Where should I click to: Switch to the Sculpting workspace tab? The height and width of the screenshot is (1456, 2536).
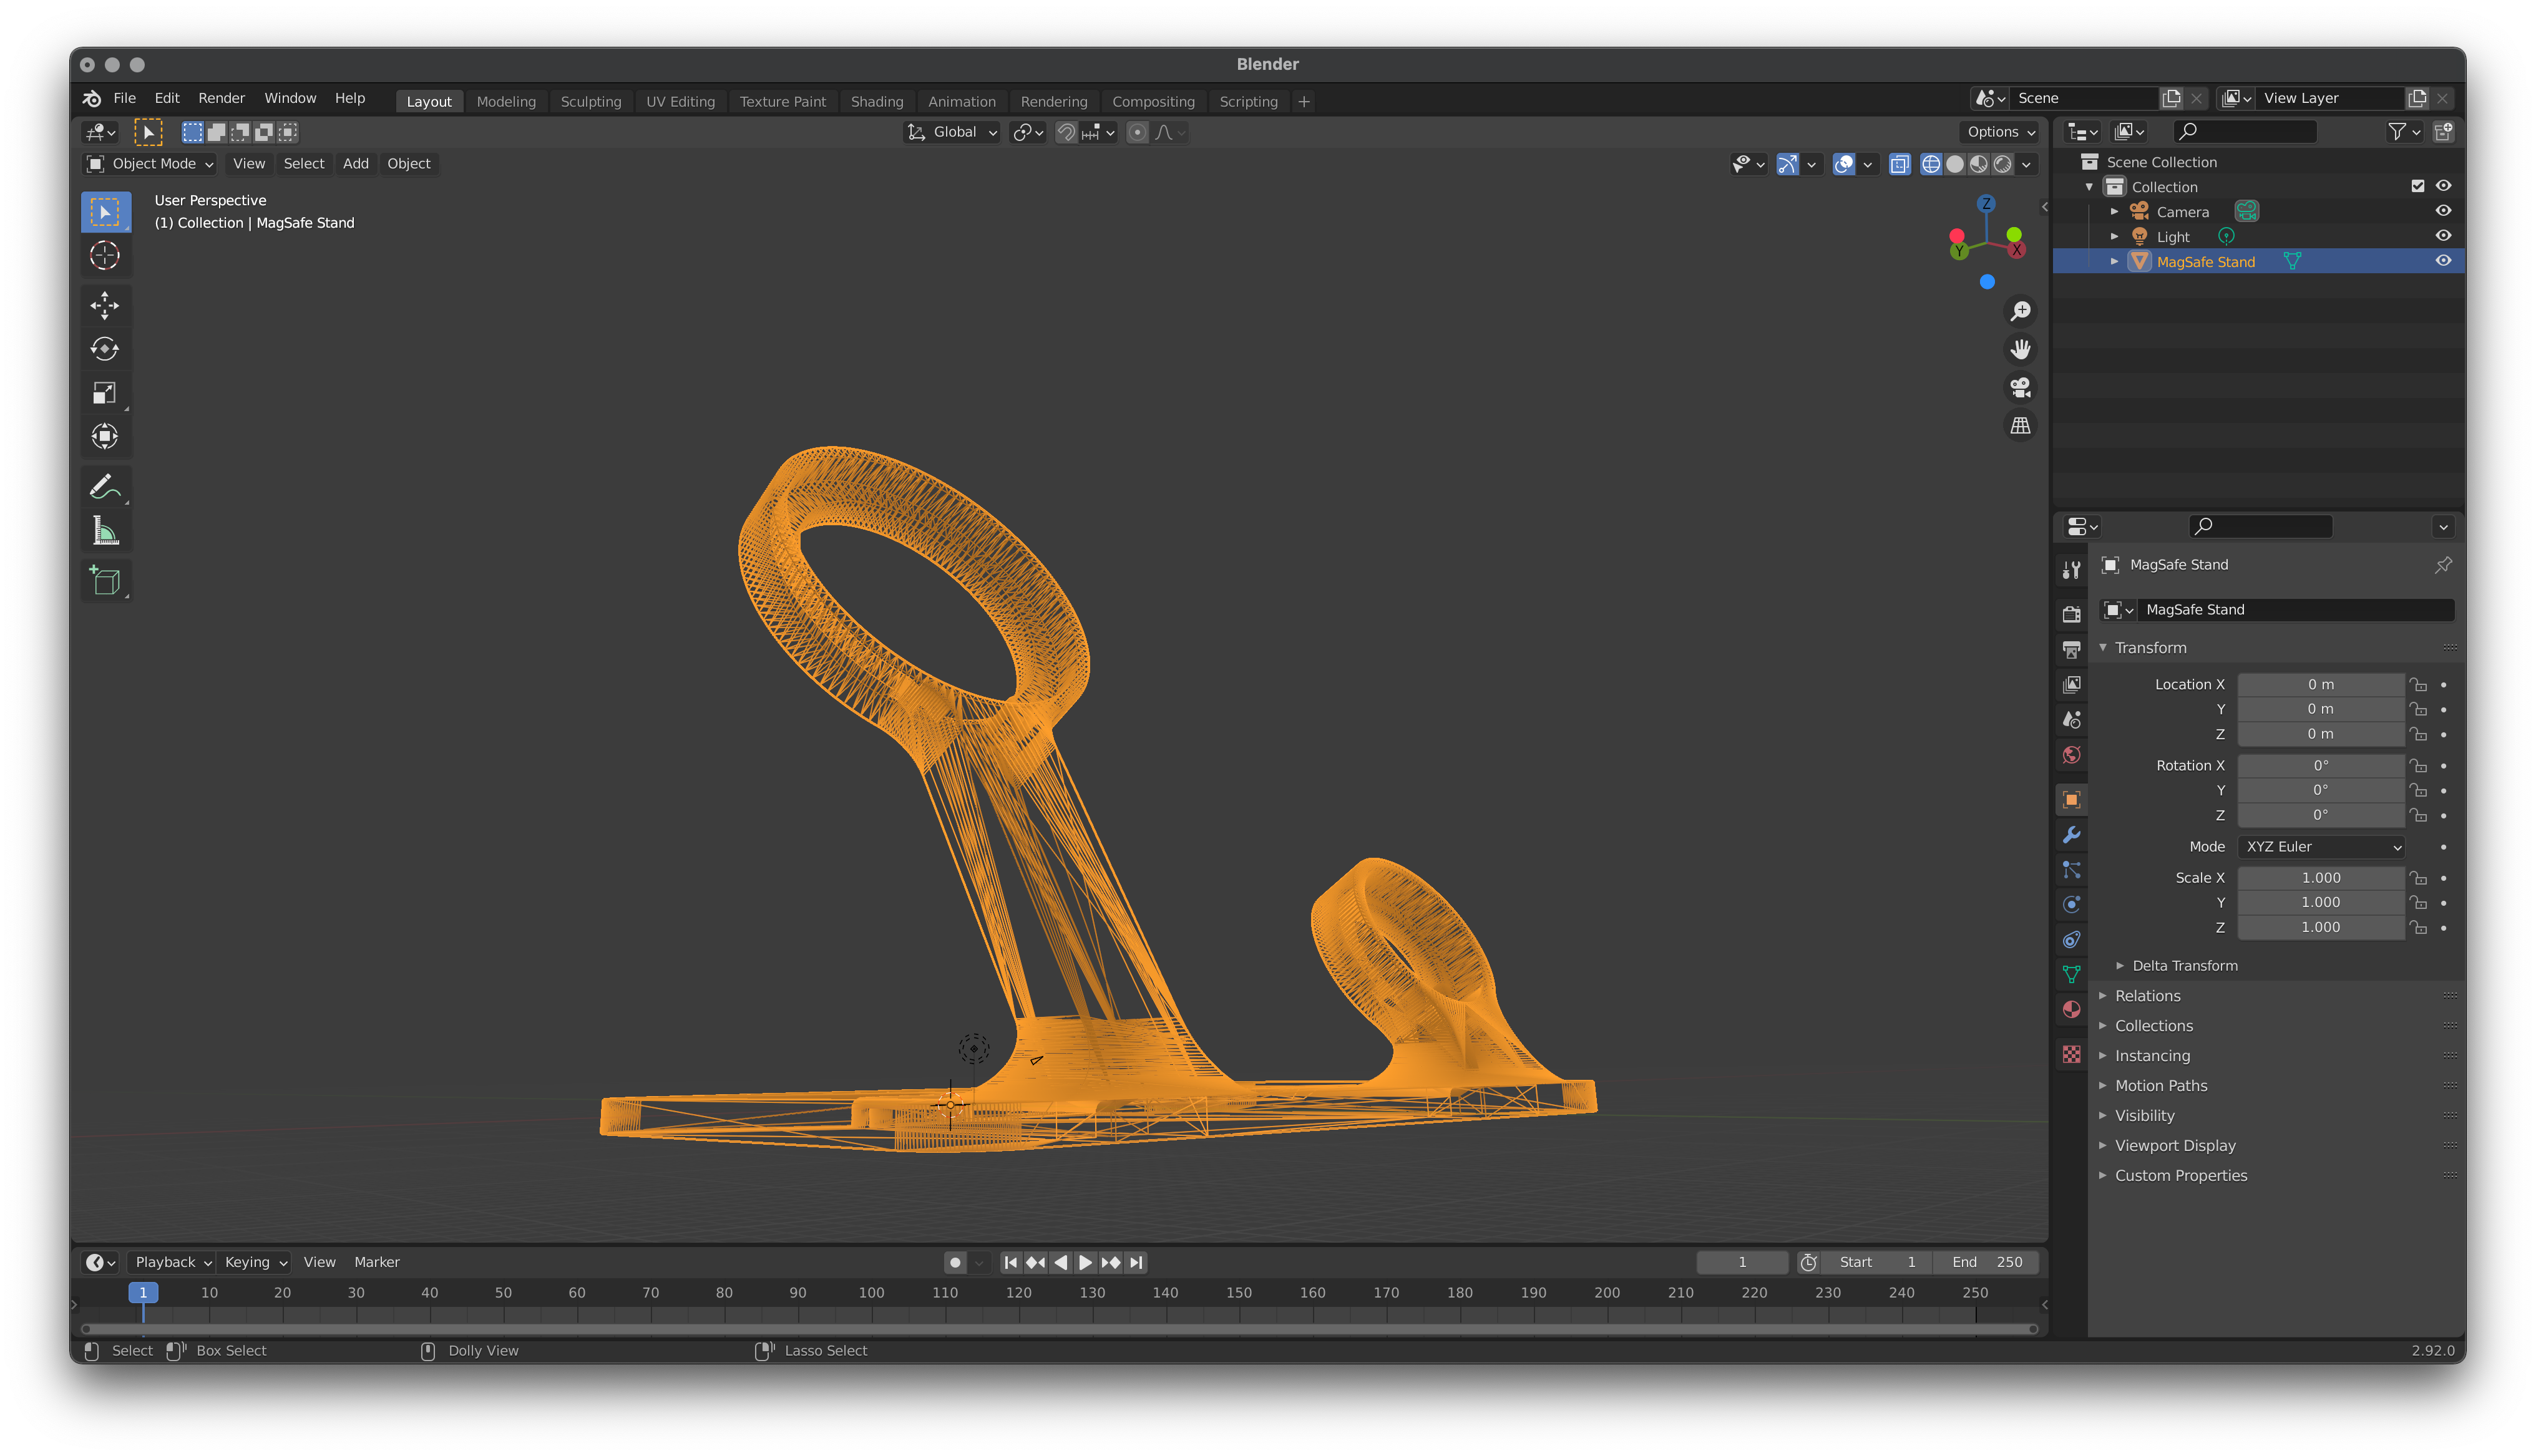click(x=590, y=102)
